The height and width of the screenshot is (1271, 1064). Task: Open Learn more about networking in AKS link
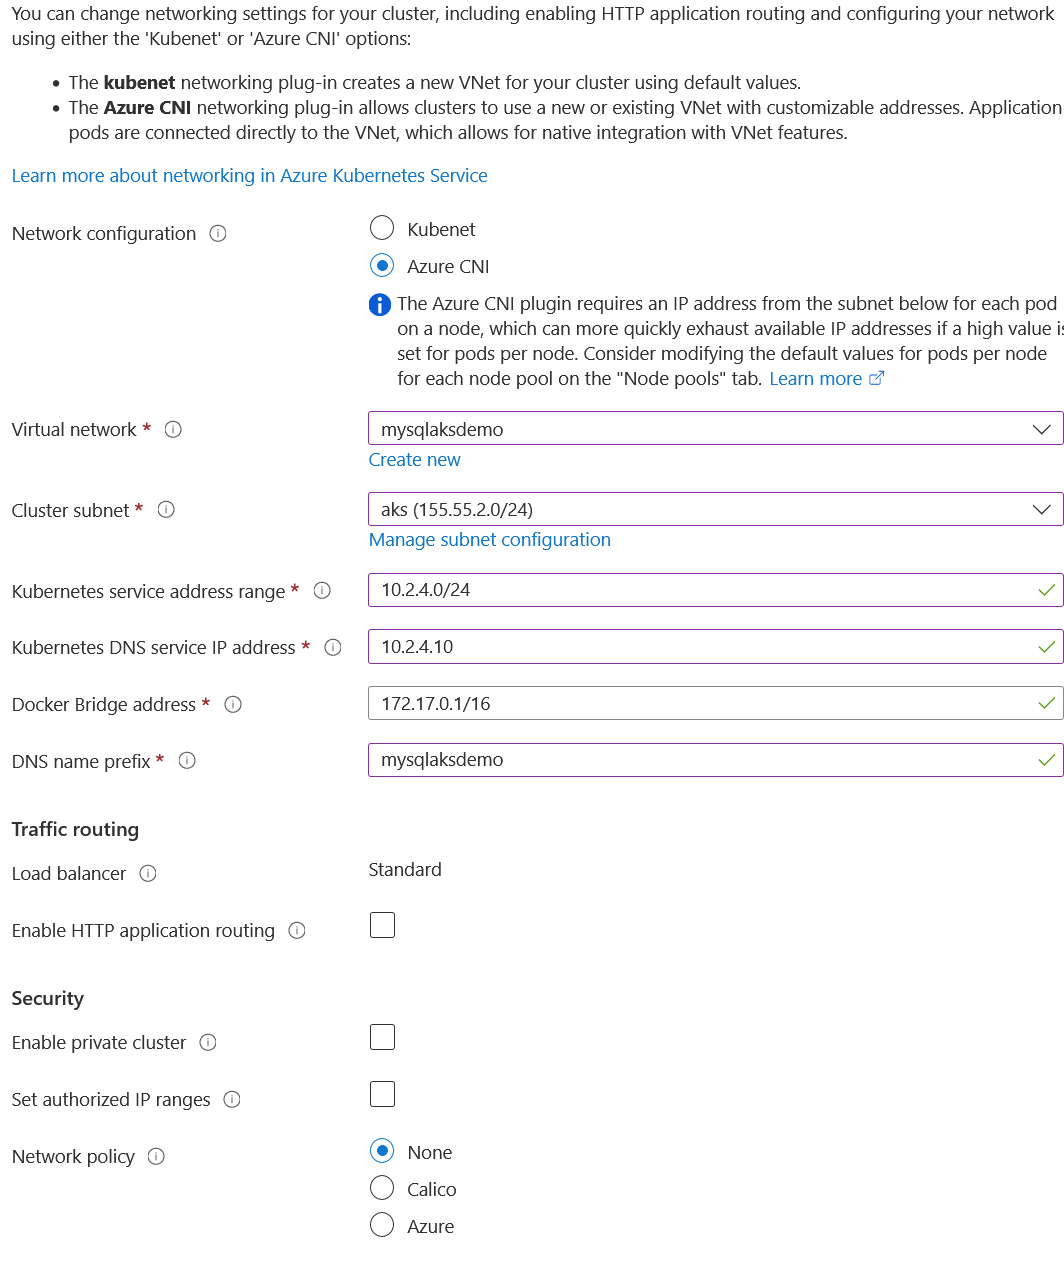pos(250,176)
